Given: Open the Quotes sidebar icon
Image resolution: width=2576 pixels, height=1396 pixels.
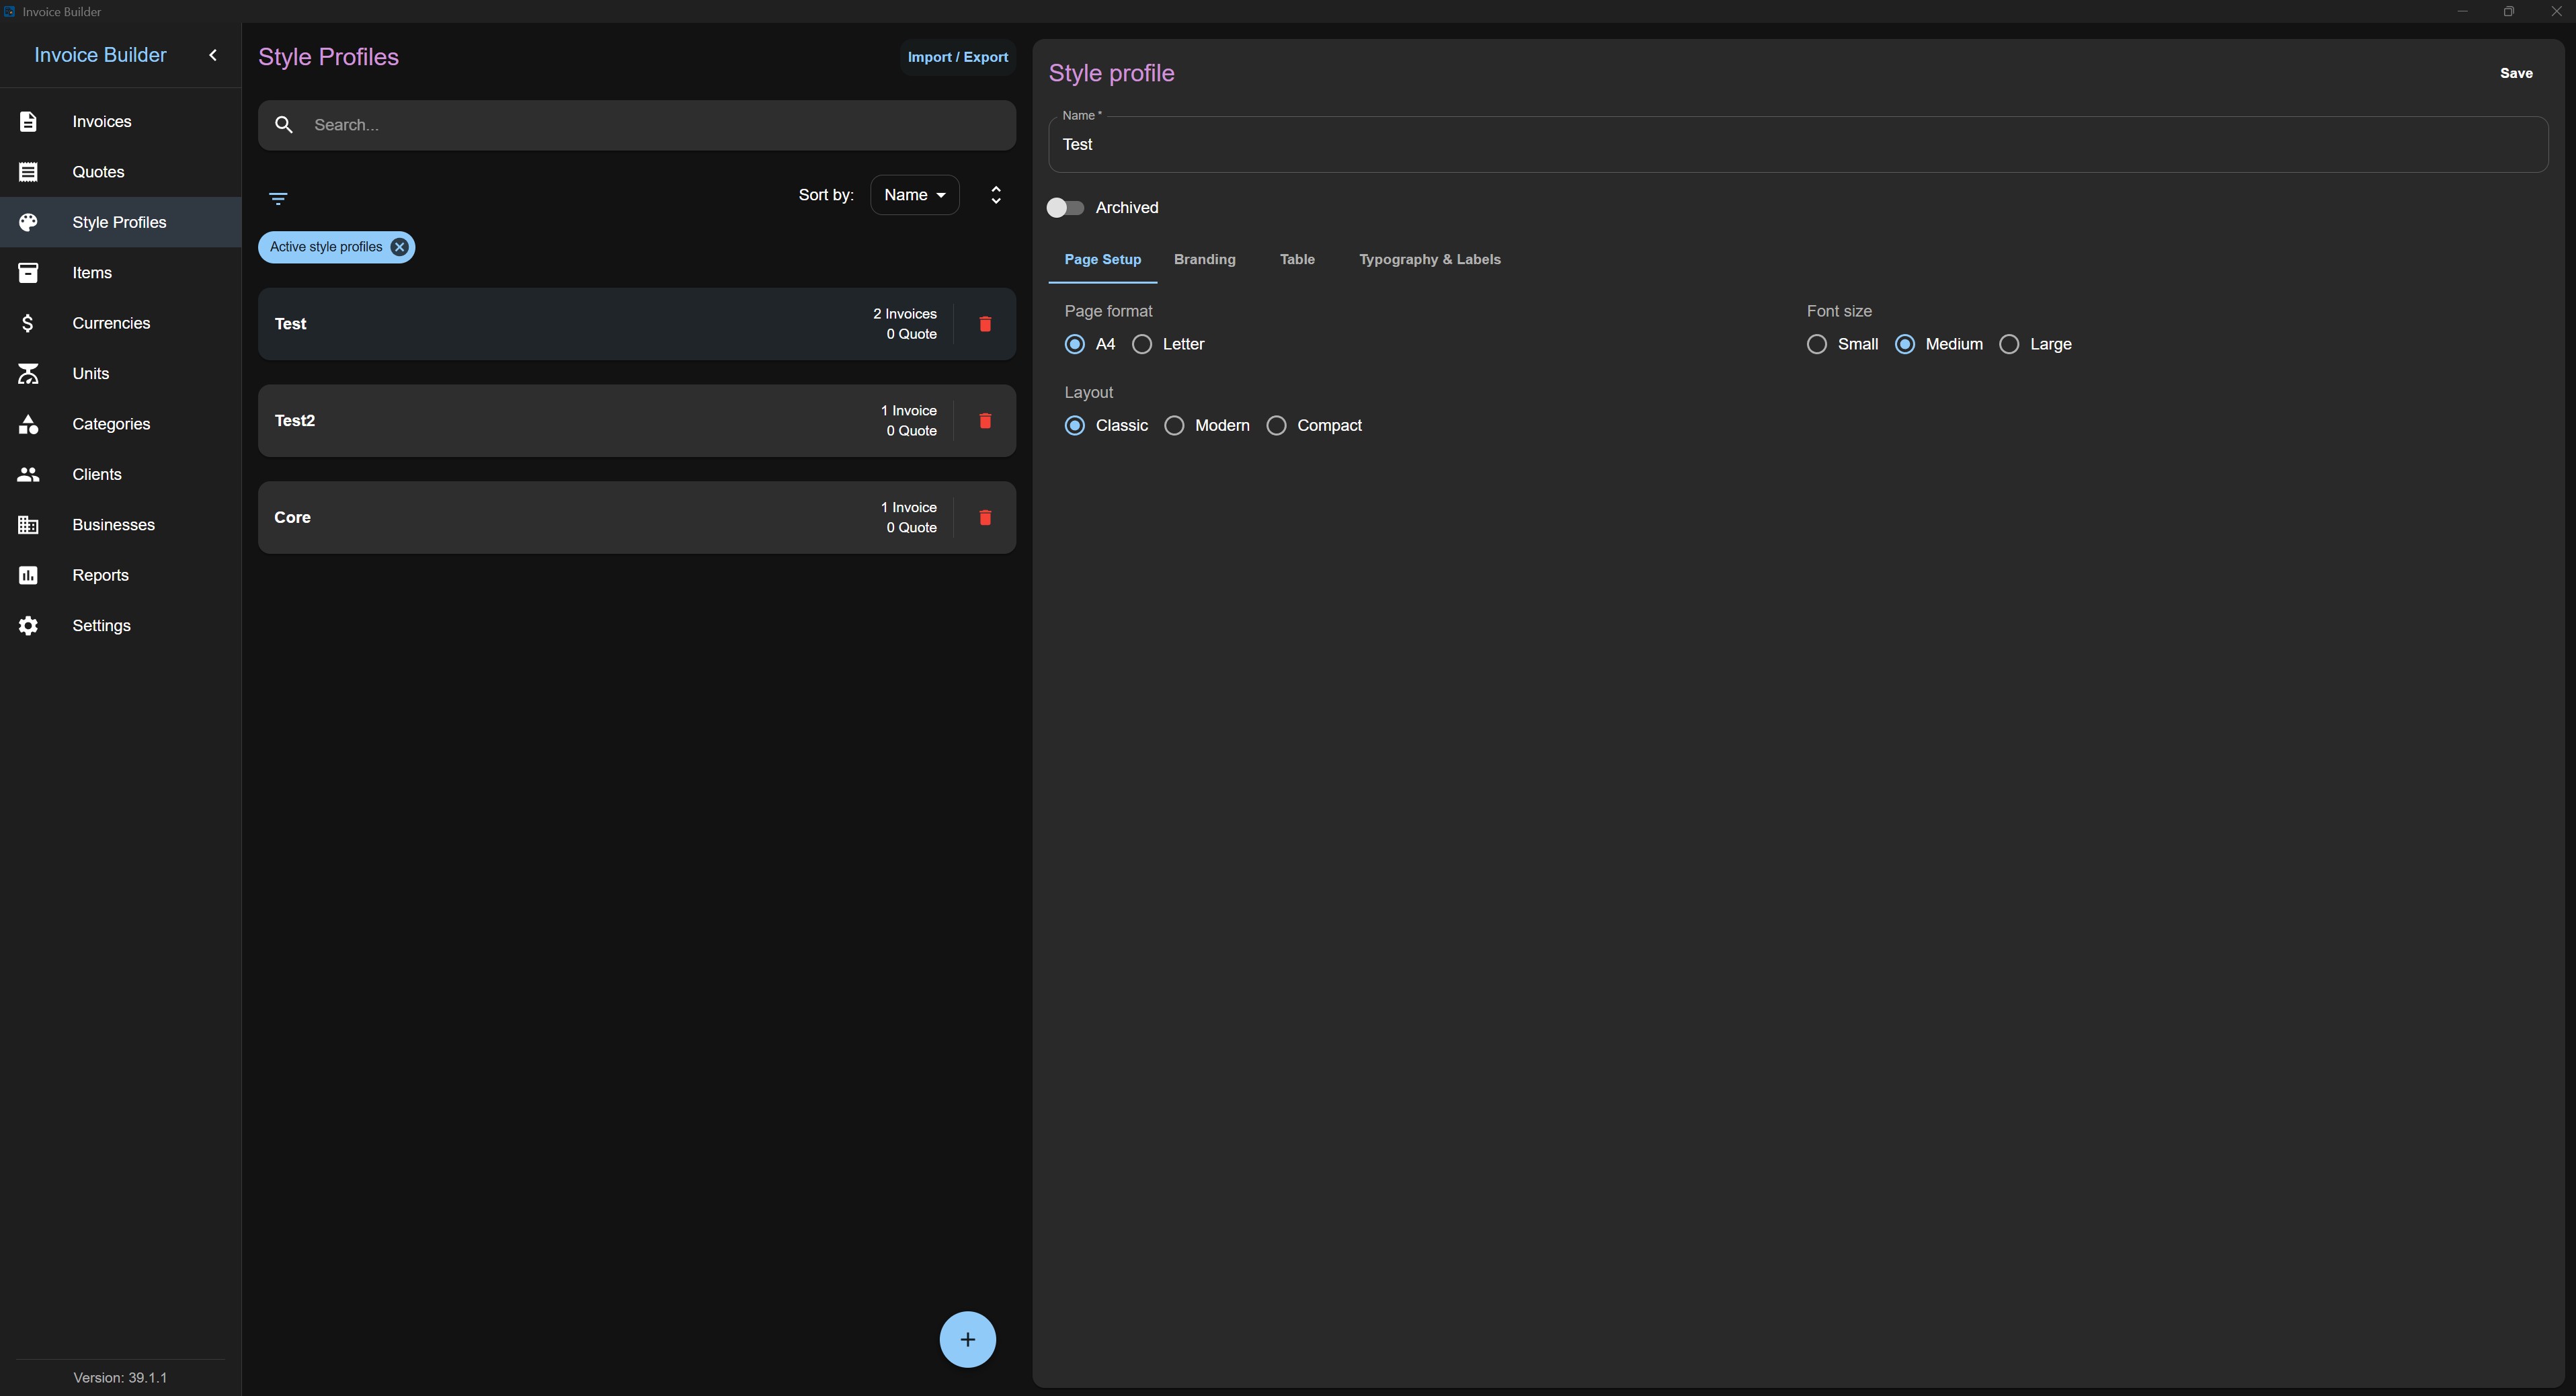Looking at the screenshot, I should 28,172.
